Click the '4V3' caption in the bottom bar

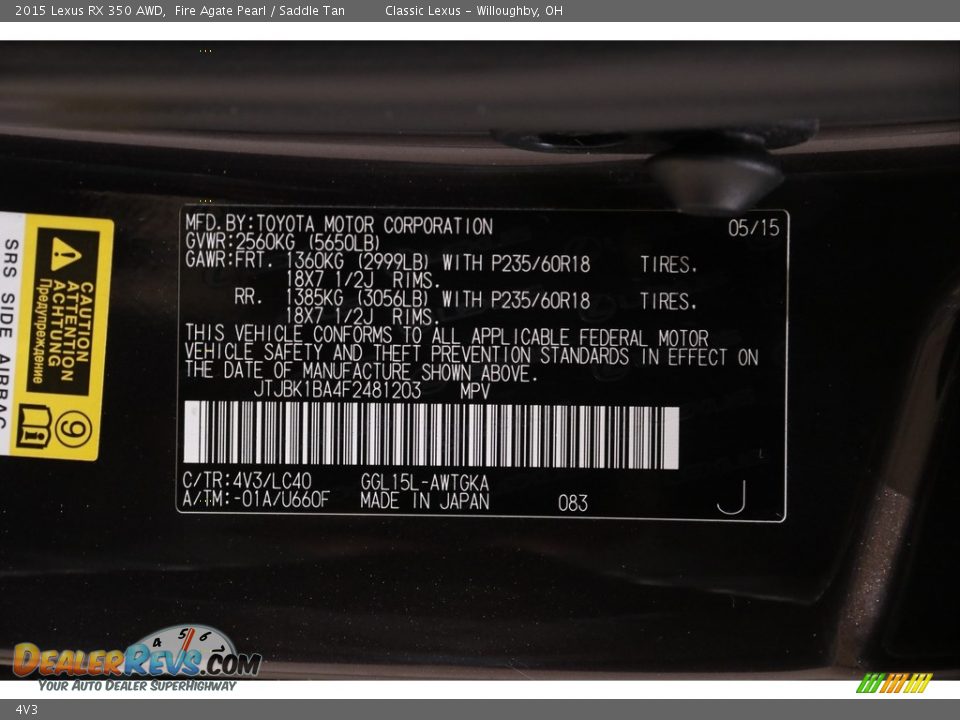(26, 710)
